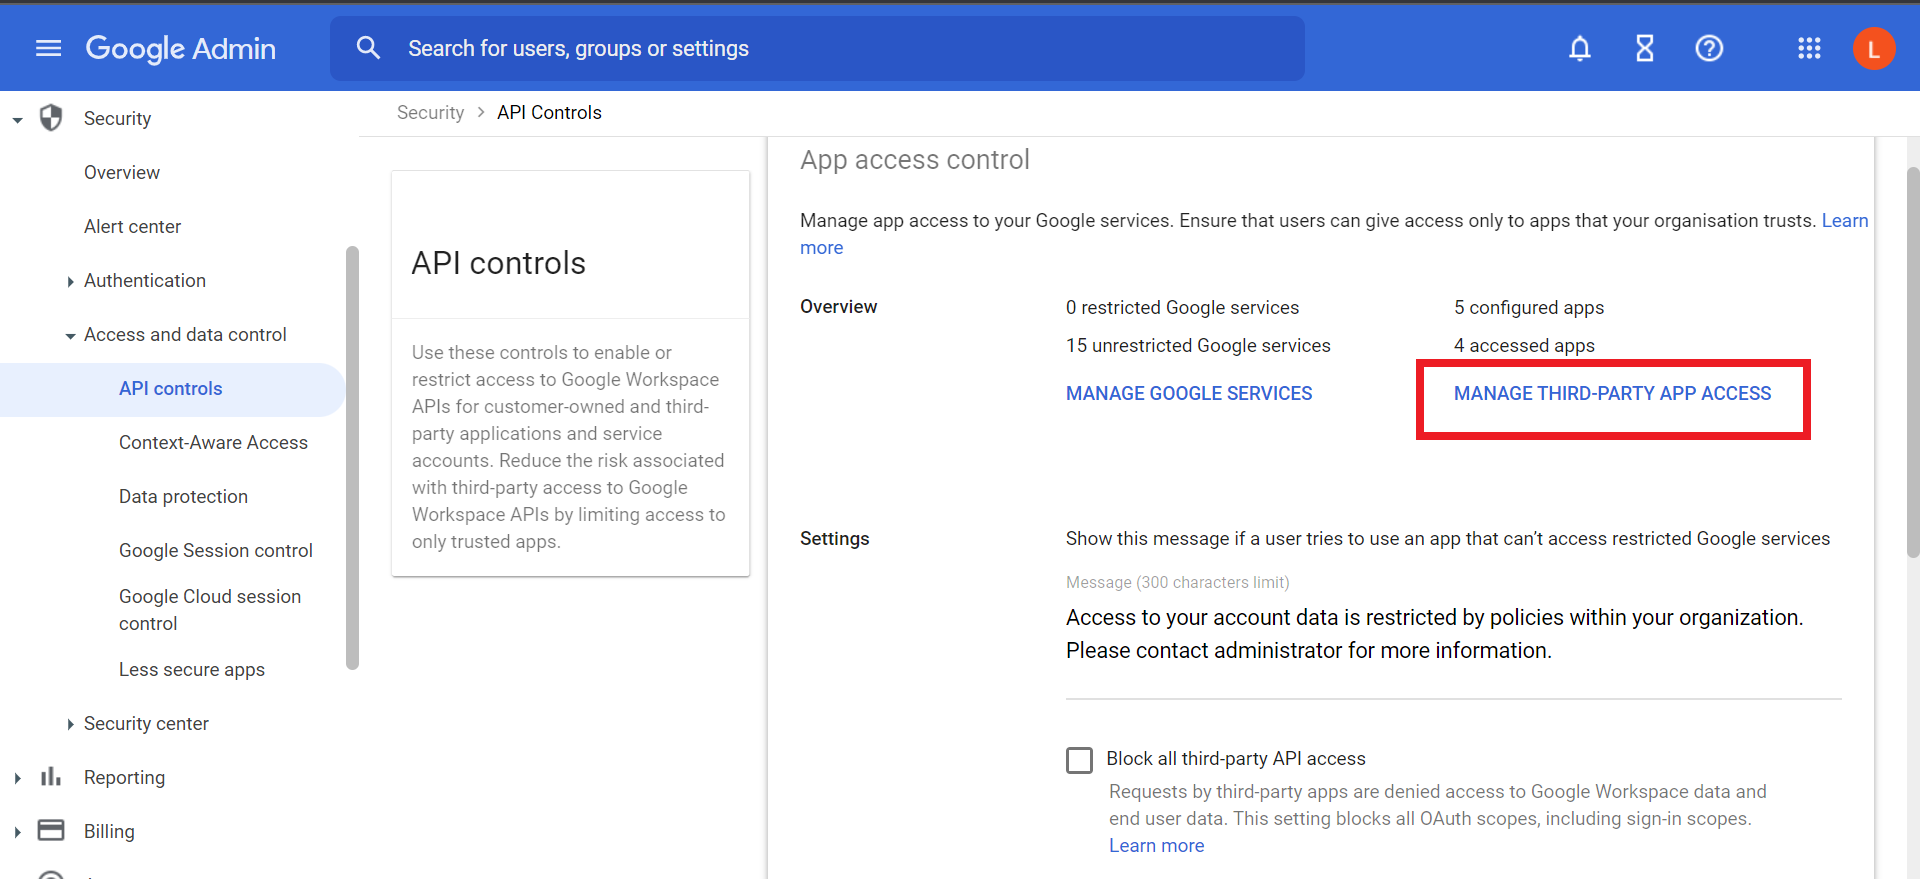Enable Block all third-party API access checkbox
Image resolution: width=1920 pixels, height=879 pixels.
click(1079, 760)
